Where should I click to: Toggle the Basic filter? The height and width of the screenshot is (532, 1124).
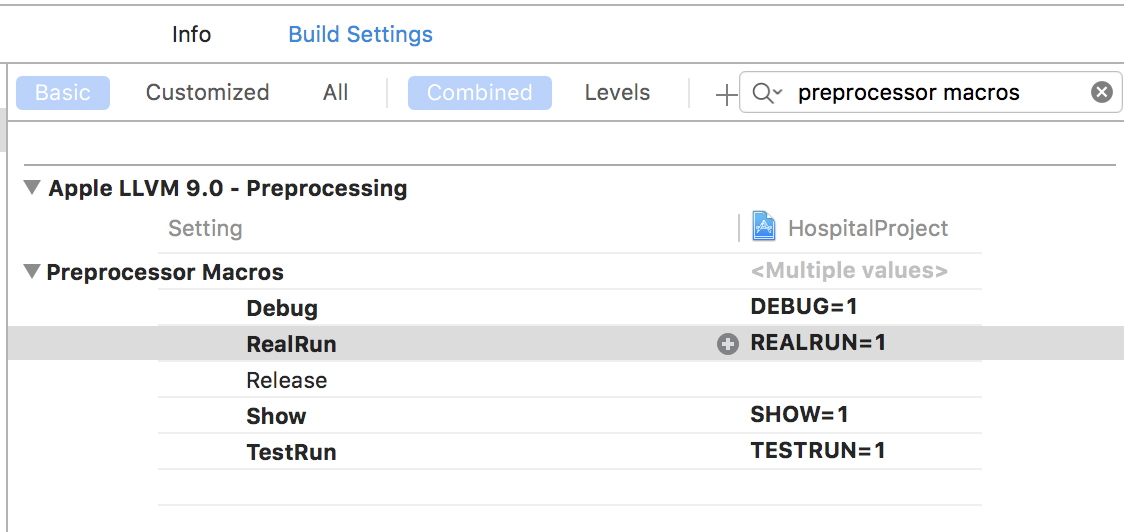click(63, 93)
